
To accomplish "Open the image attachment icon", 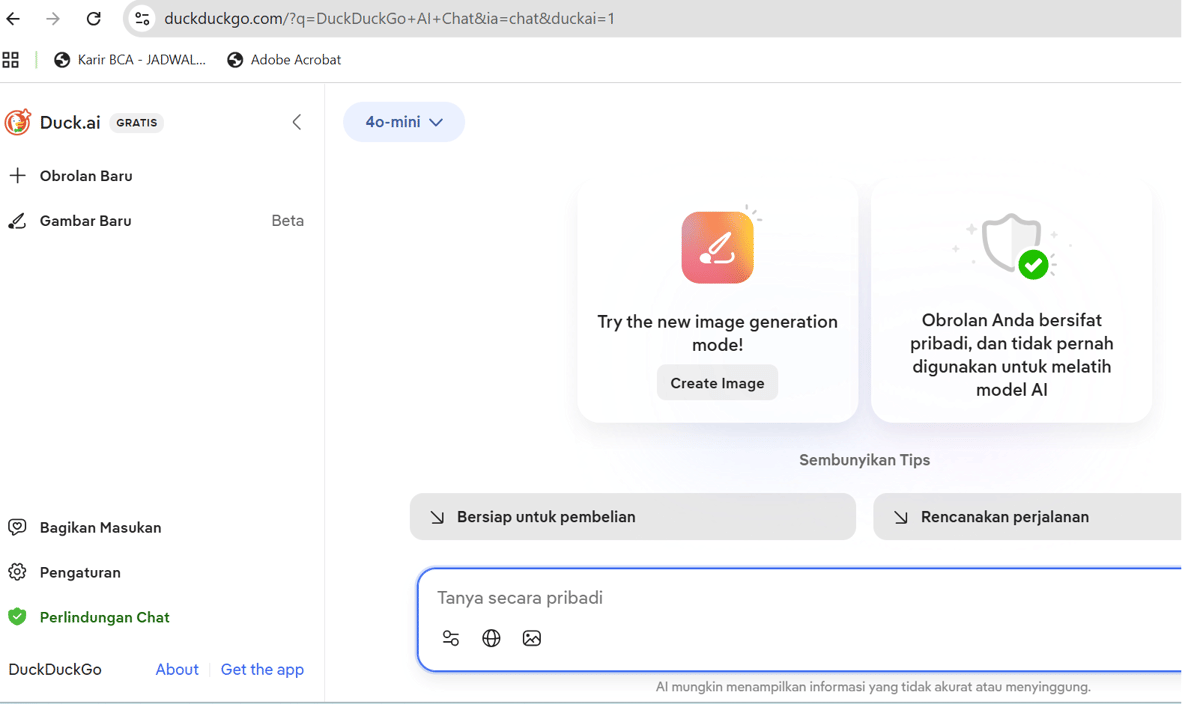I will (531, 638).
